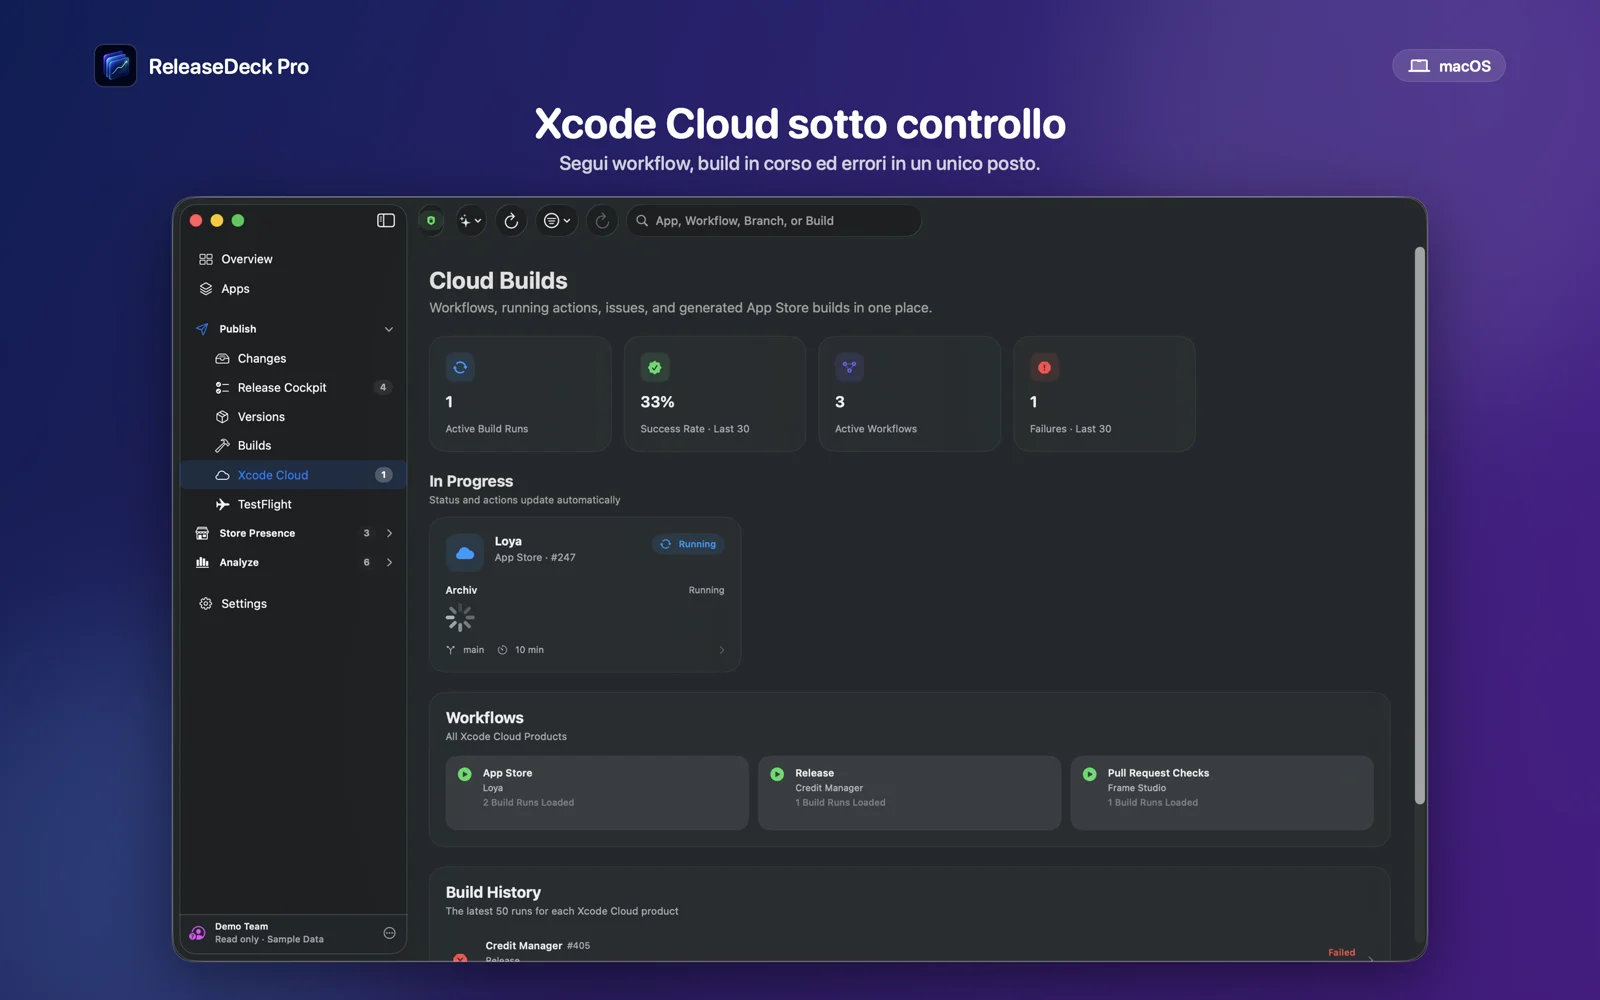Screen dimensions: 1600x1000
Task: Open the Demo Team more options button
Action: 389,933
